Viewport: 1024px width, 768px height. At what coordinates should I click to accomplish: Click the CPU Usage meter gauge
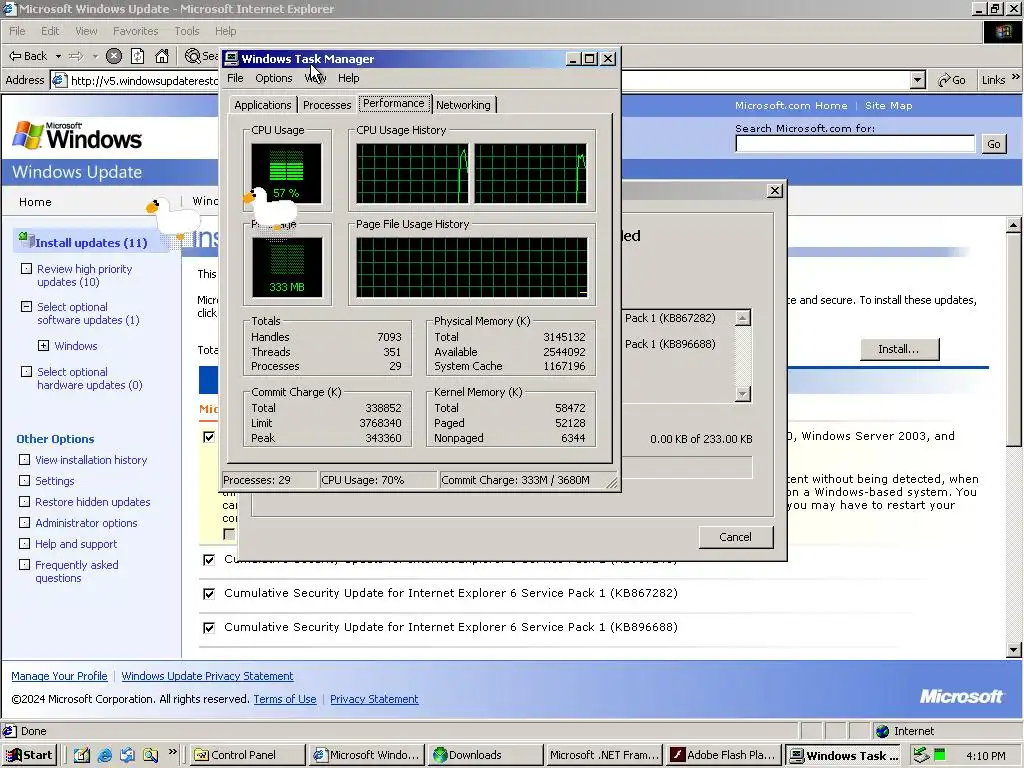(287, 174)
